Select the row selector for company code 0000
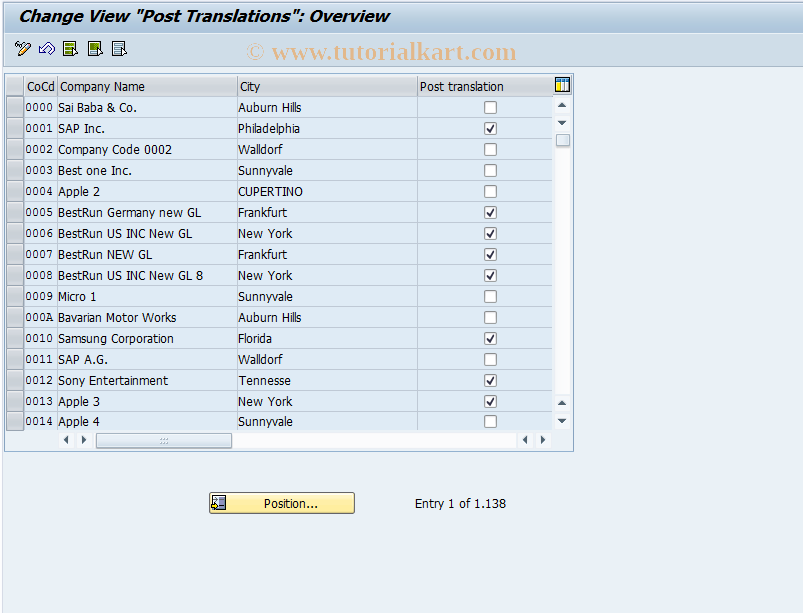Screen dimensions: 803x613 pyautogui.click(x=15, y=108)
